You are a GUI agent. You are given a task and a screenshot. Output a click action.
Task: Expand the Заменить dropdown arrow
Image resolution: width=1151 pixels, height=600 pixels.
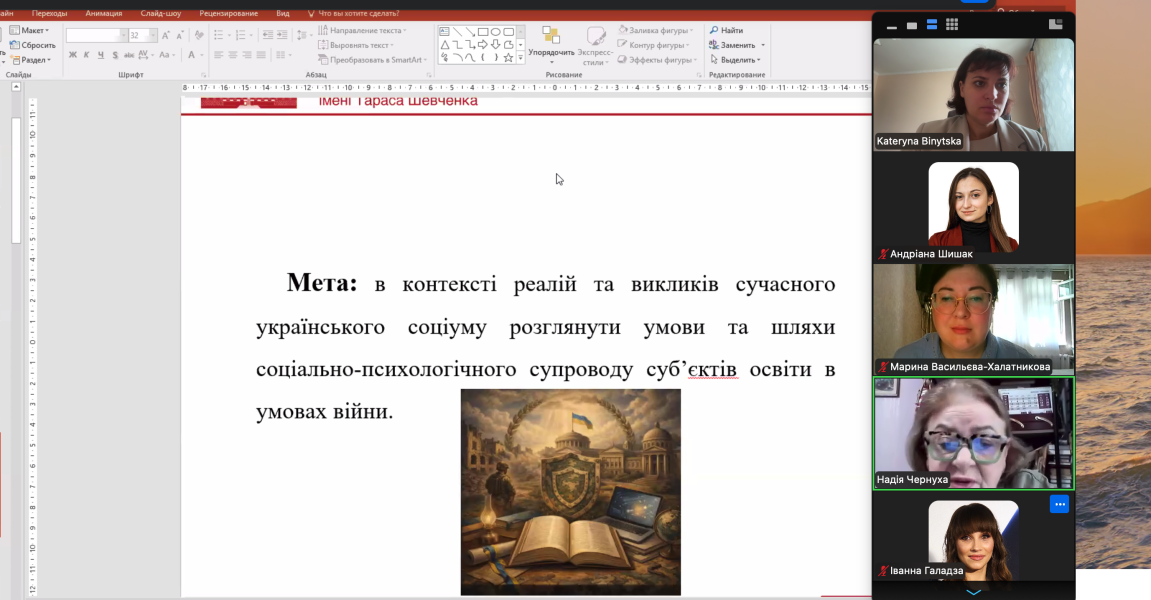(x=763, y=45)
